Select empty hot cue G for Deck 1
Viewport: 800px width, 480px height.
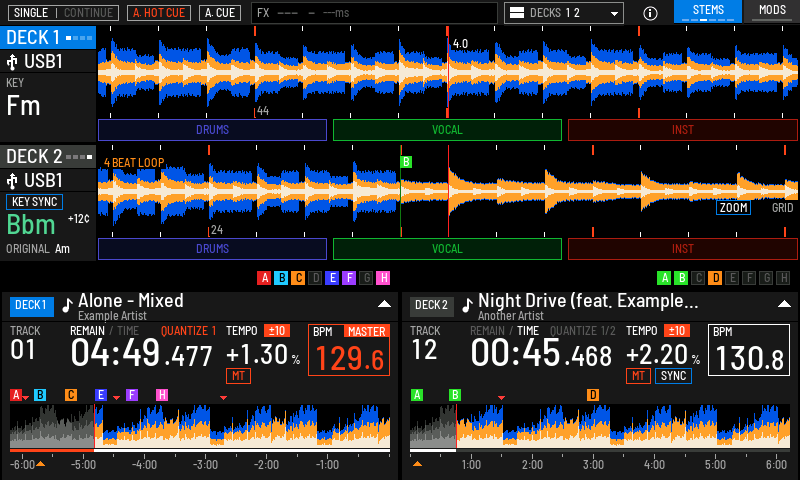366,278
